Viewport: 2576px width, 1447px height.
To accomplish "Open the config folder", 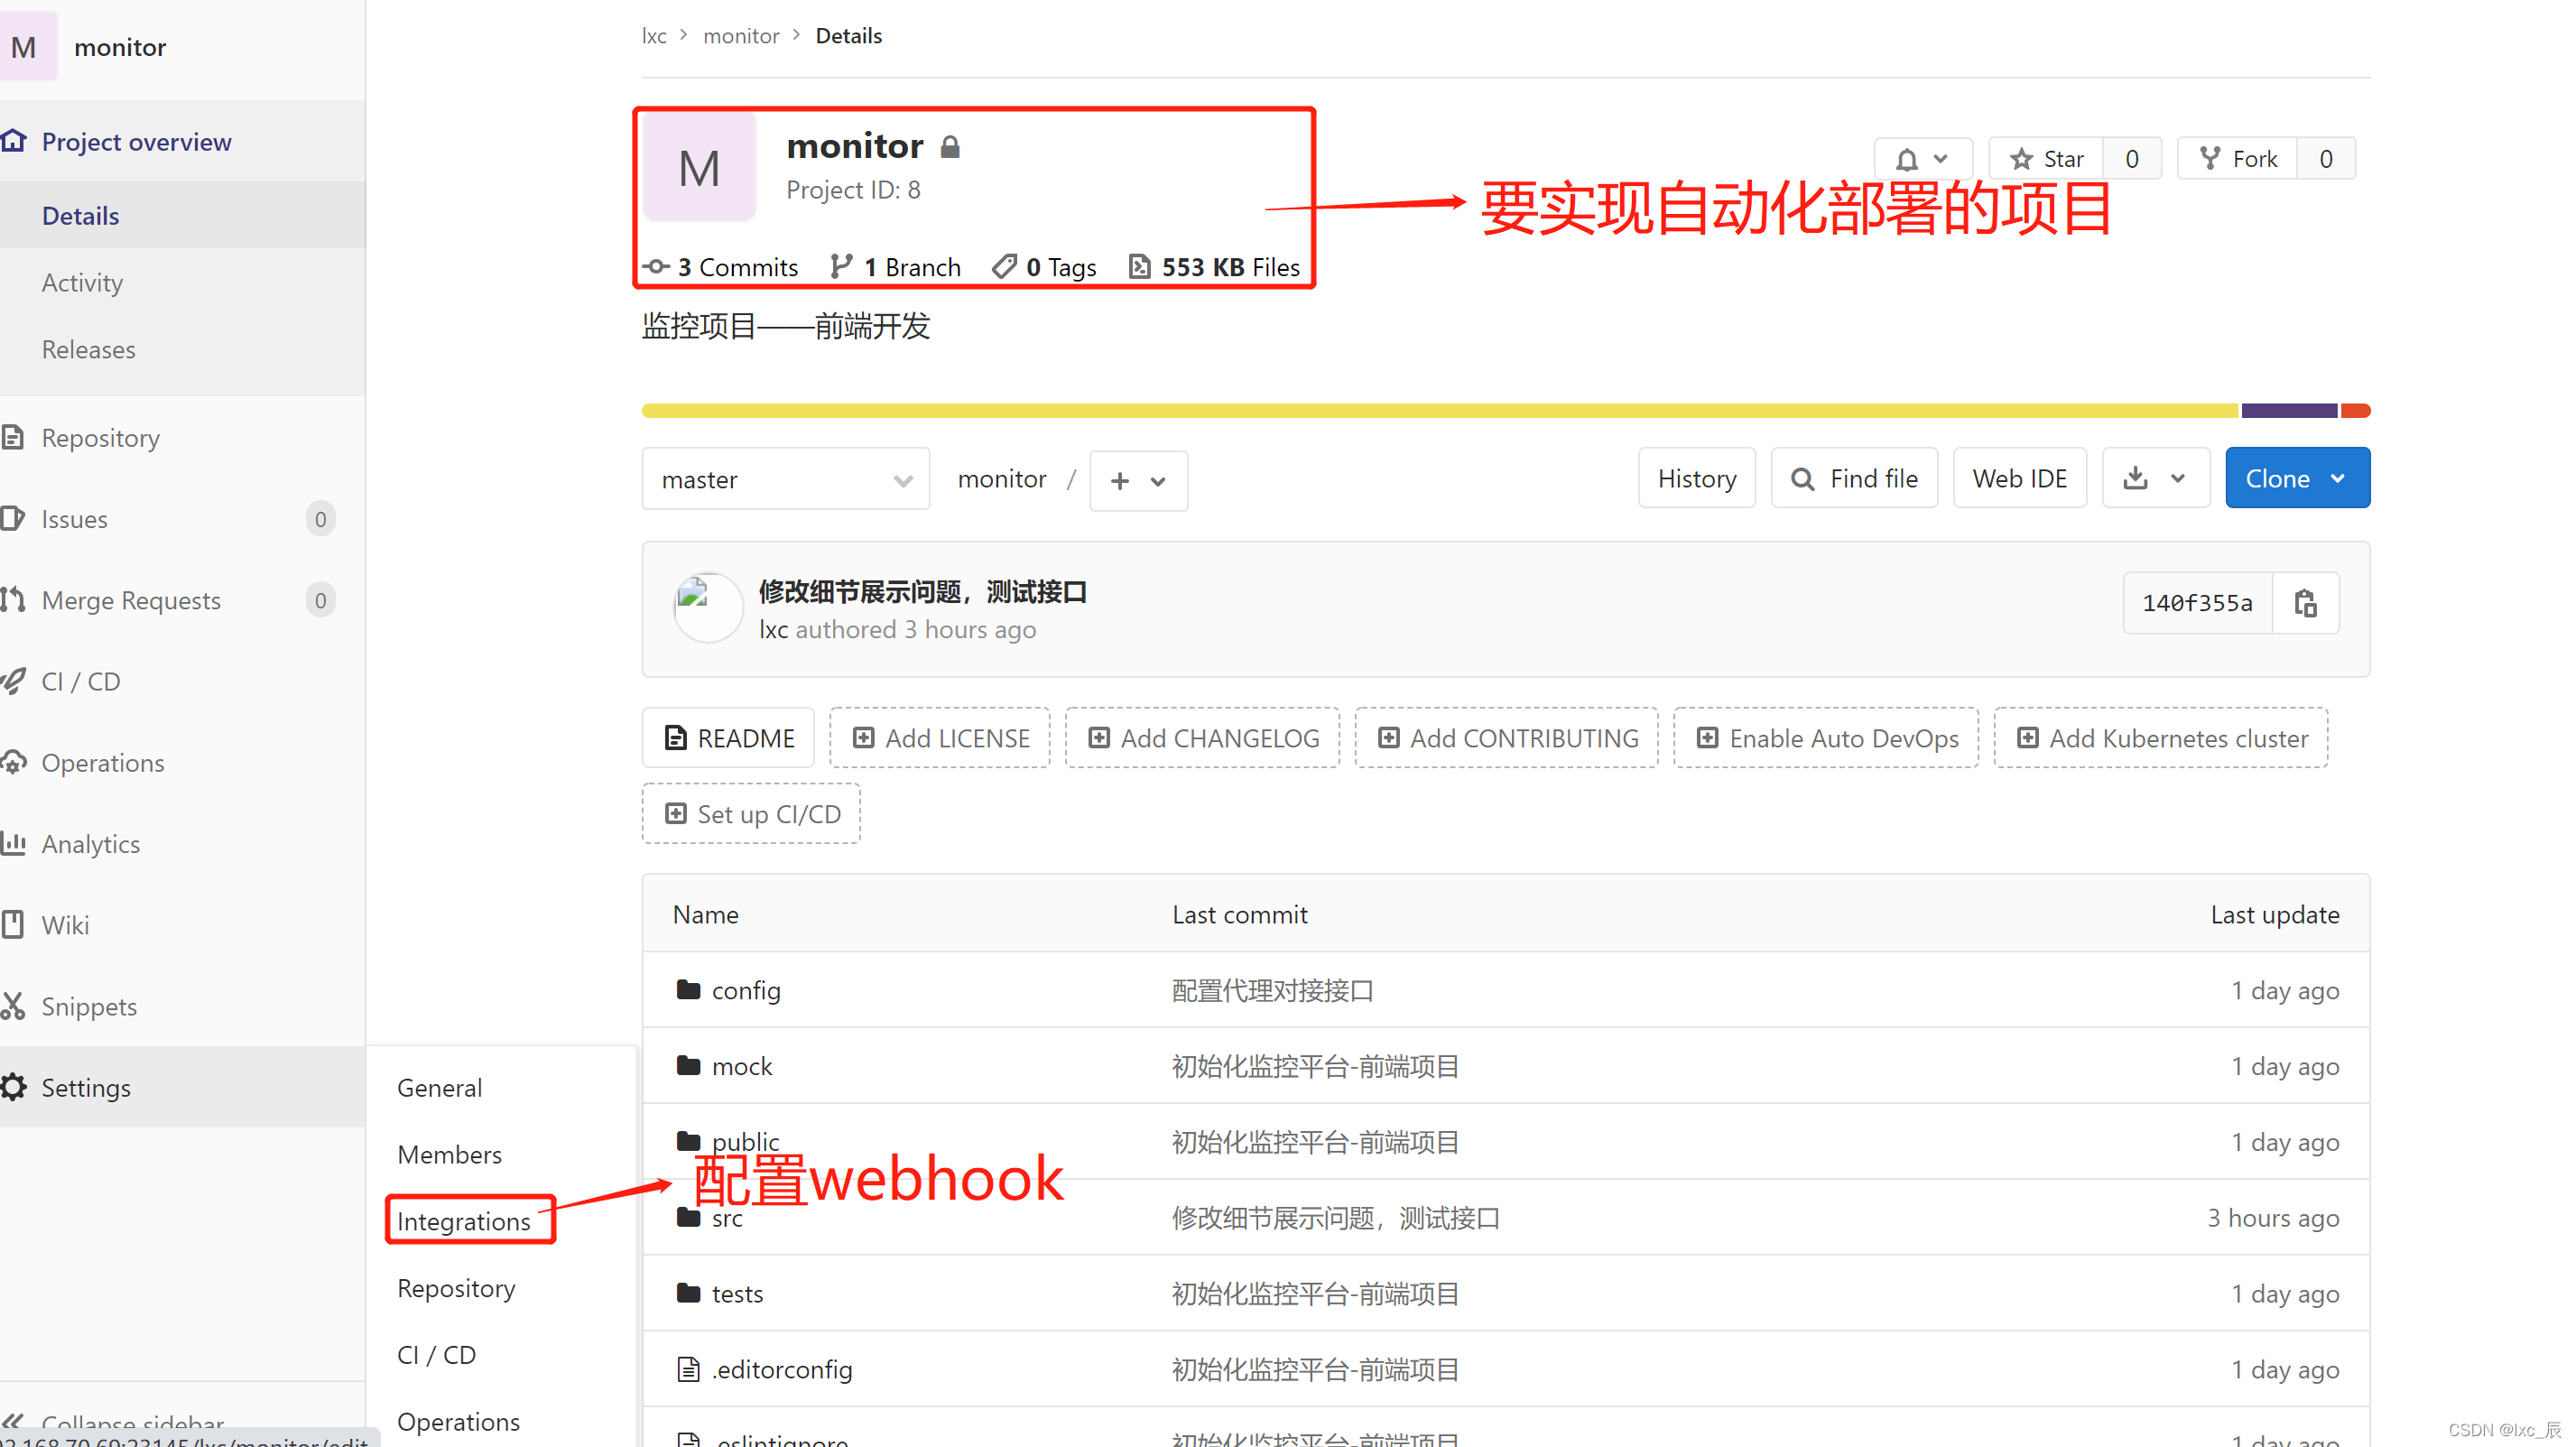I will [x=746, y=990].
